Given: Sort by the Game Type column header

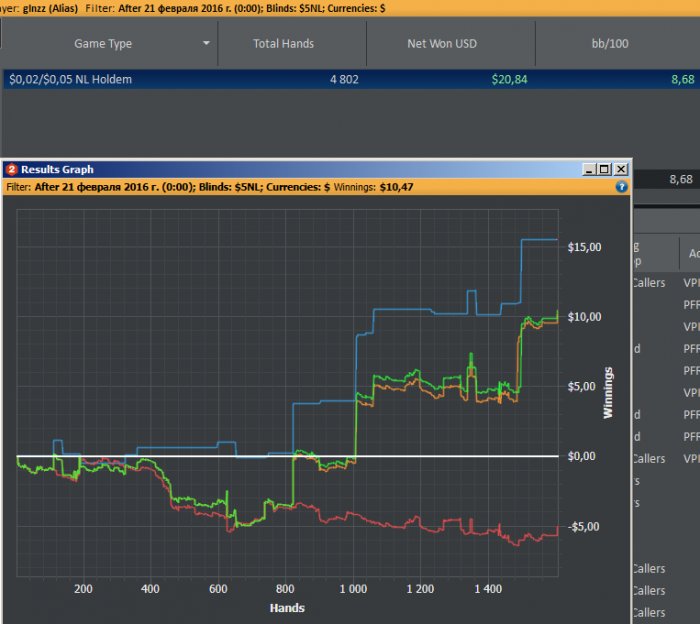Looking at the screenshot, I should (x=103, y=44).
